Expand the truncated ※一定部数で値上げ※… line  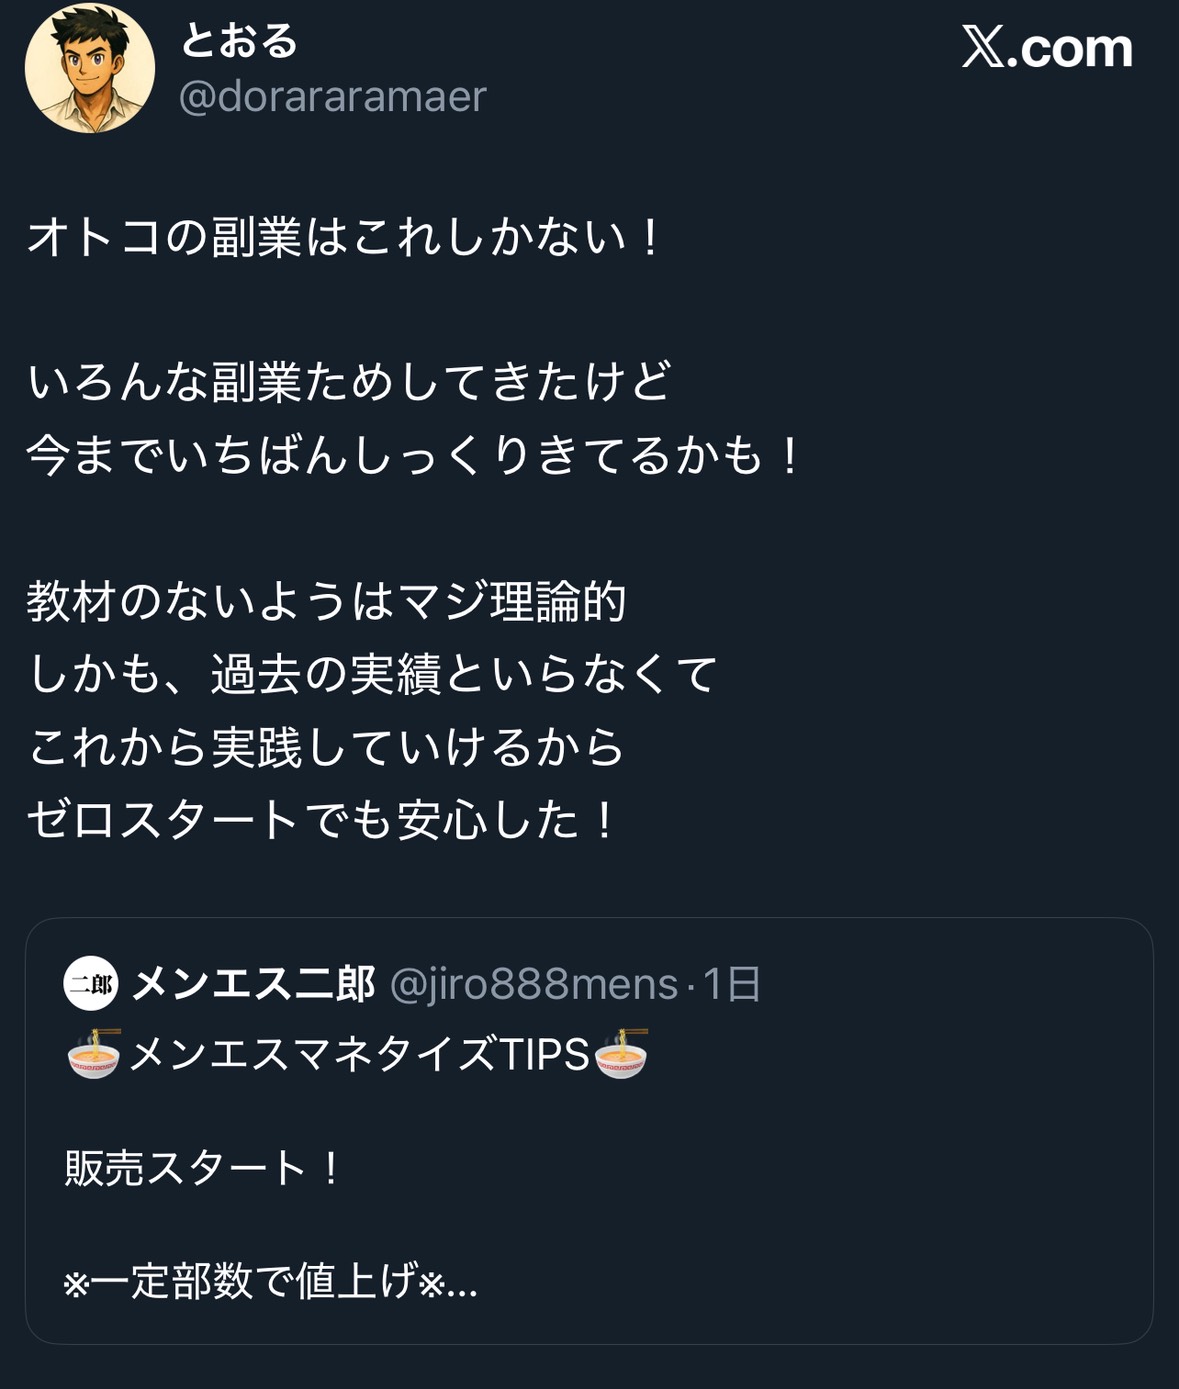pyautogui.click(x=270, y=1281)
